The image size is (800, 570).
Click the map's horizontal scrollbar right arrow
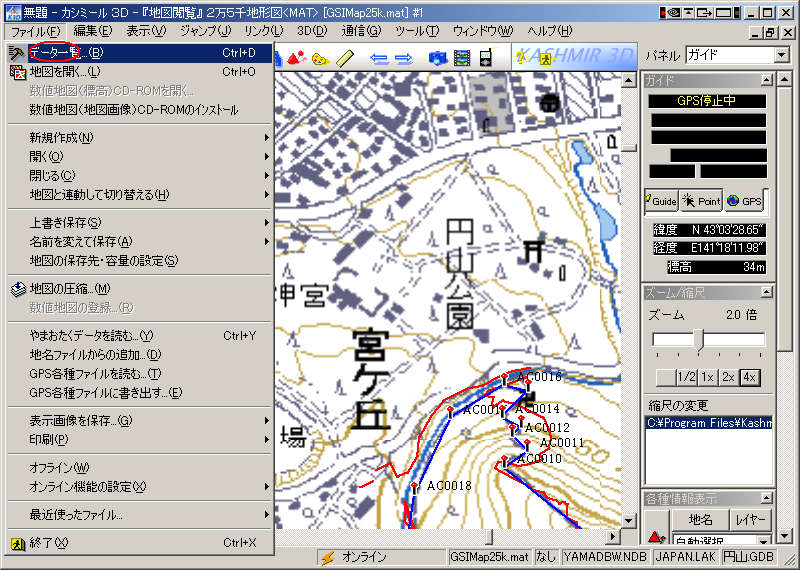[613, 537]
